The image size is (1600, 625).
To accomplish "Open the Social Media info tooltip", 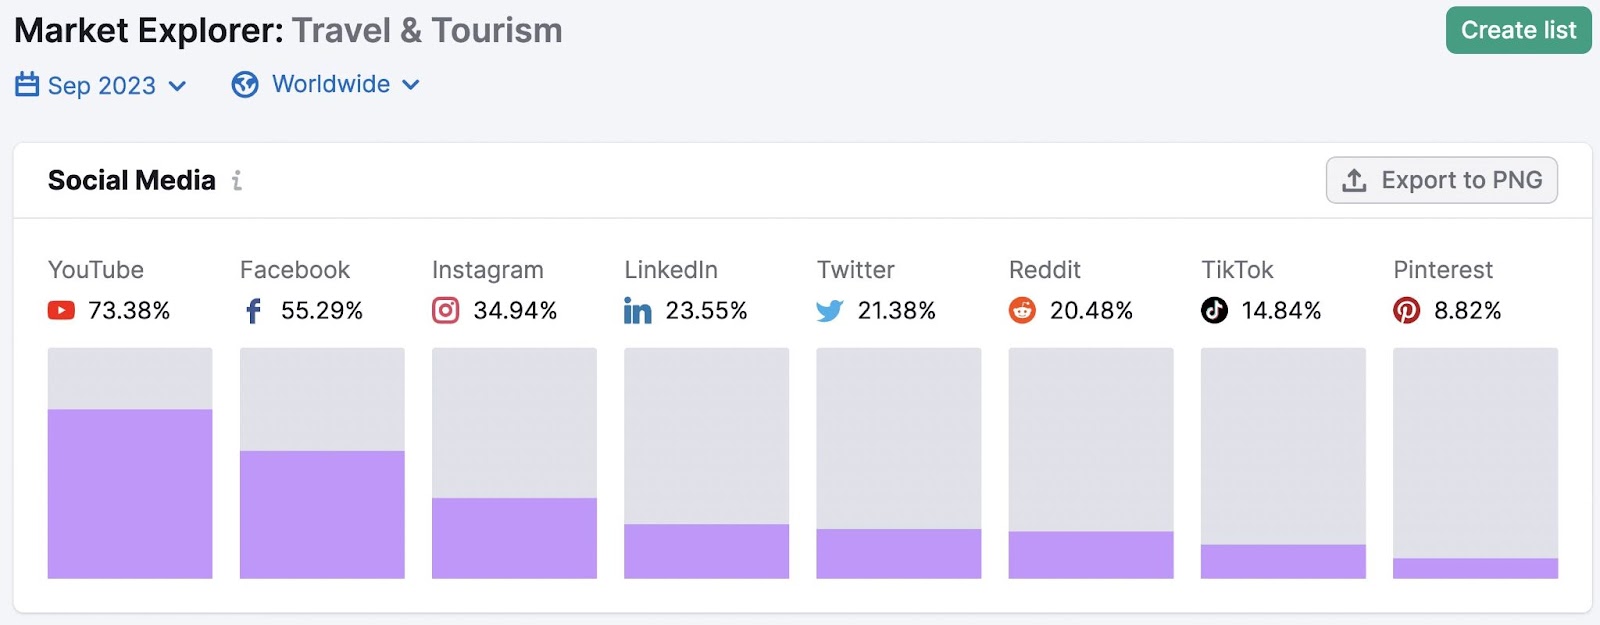I will click(237, 181).
